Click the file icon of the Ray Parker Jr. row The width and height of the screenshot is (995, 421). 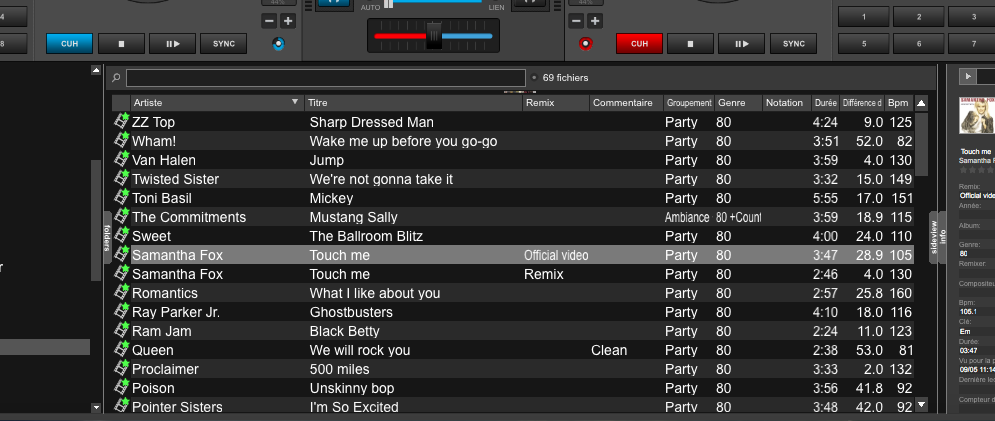pyautogui.click(x=121, y=311)
